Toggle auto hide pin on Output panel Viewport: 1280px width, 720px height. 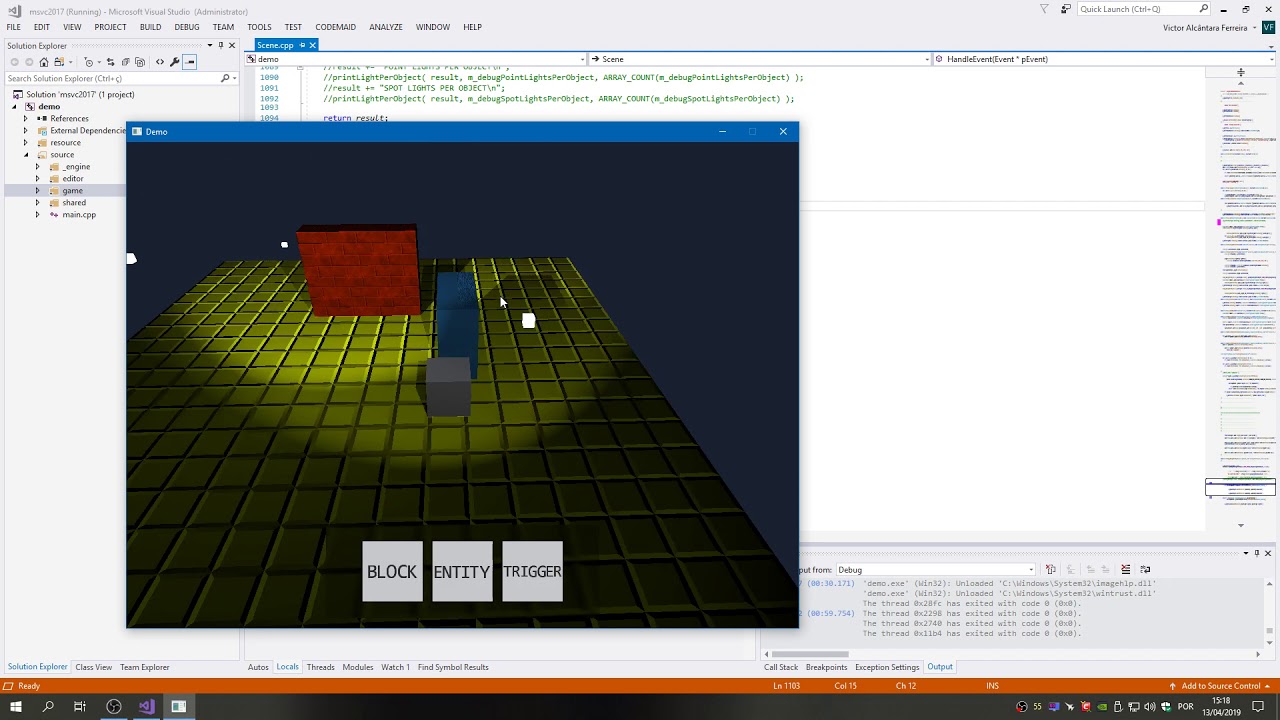point(1258,553)
